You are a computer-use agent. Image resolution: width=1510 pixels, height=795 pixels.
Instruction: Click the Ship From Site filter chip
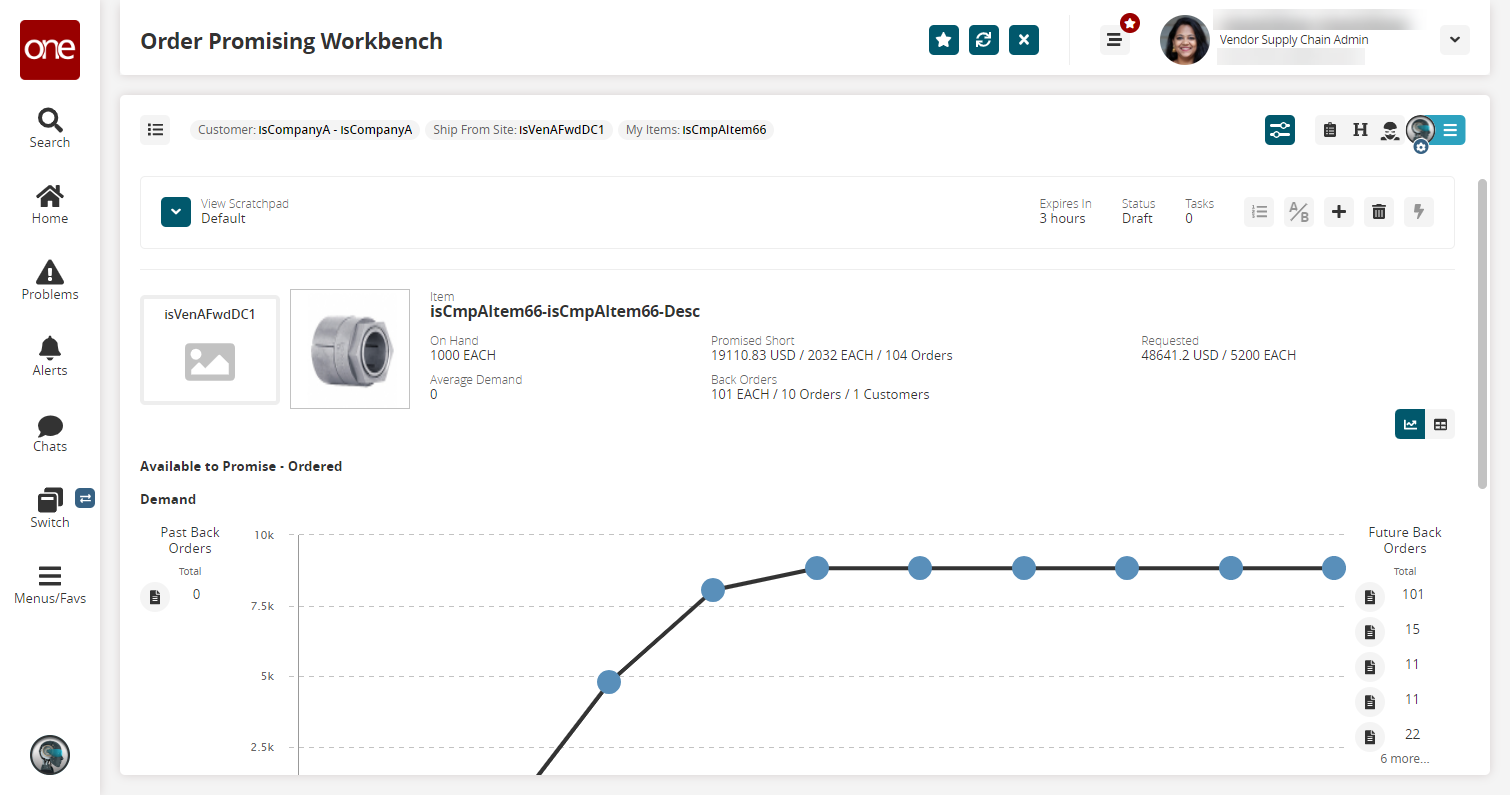519,130
